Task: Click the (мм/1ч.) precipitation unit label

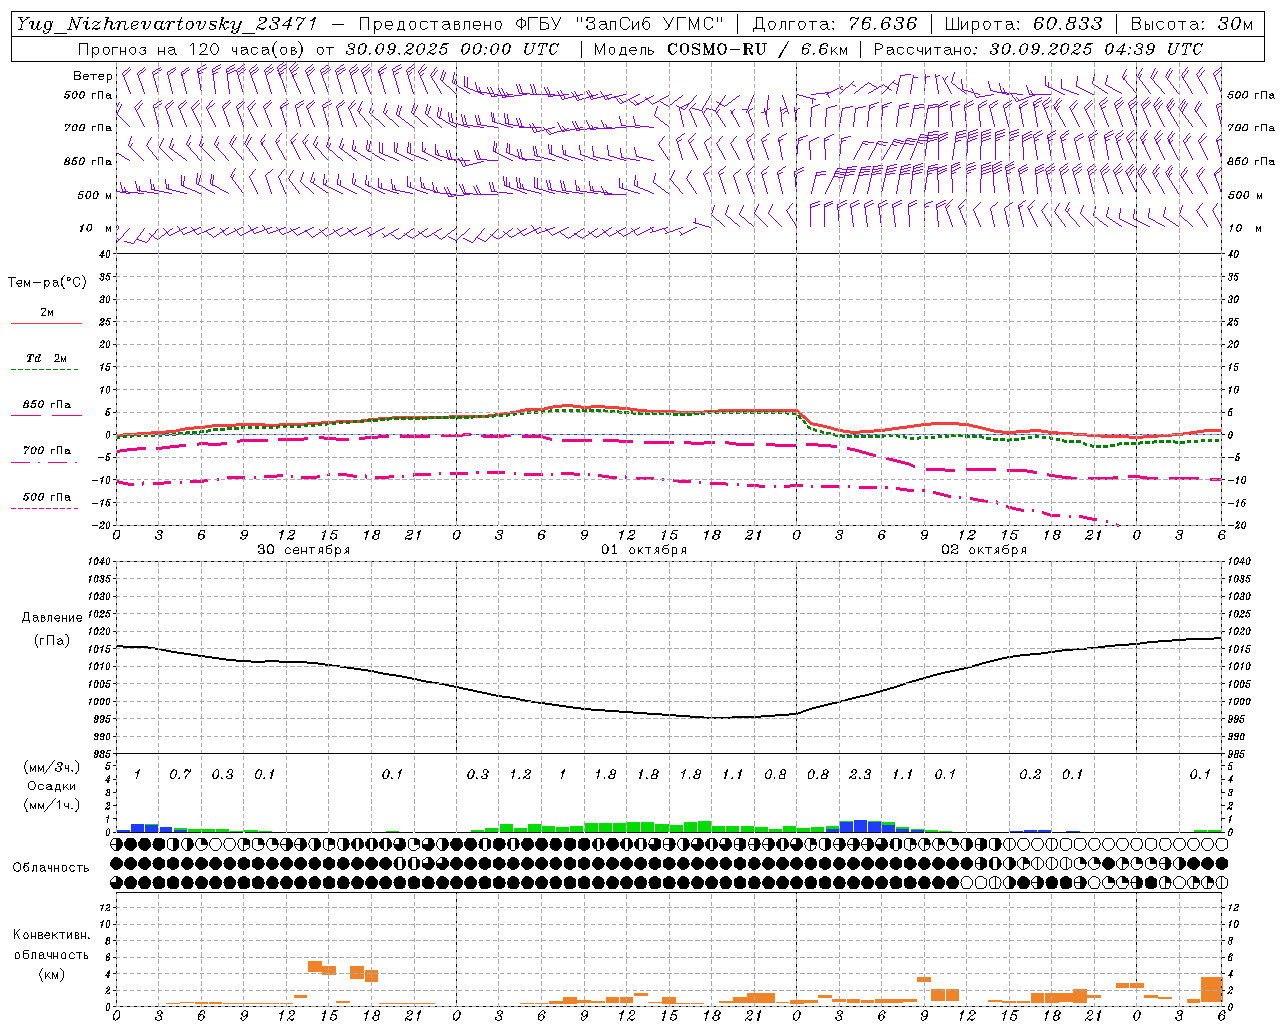Action: pyautogui.click(x=52, y=804)
